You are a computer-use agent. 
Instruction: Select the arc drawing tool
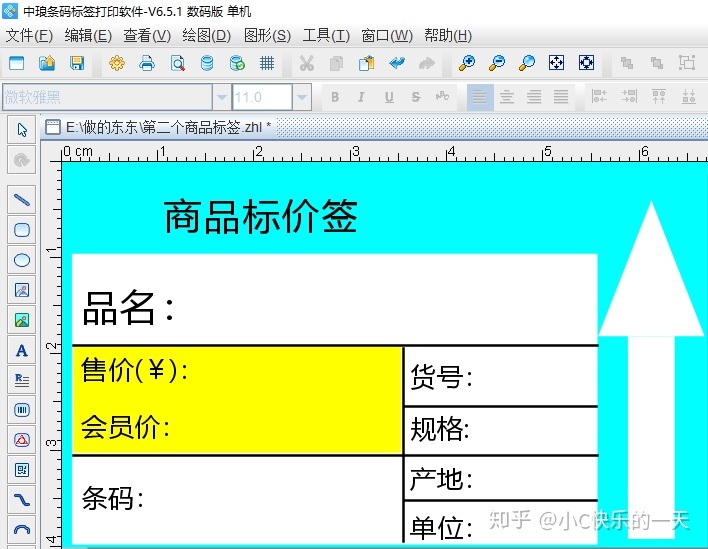22,529
